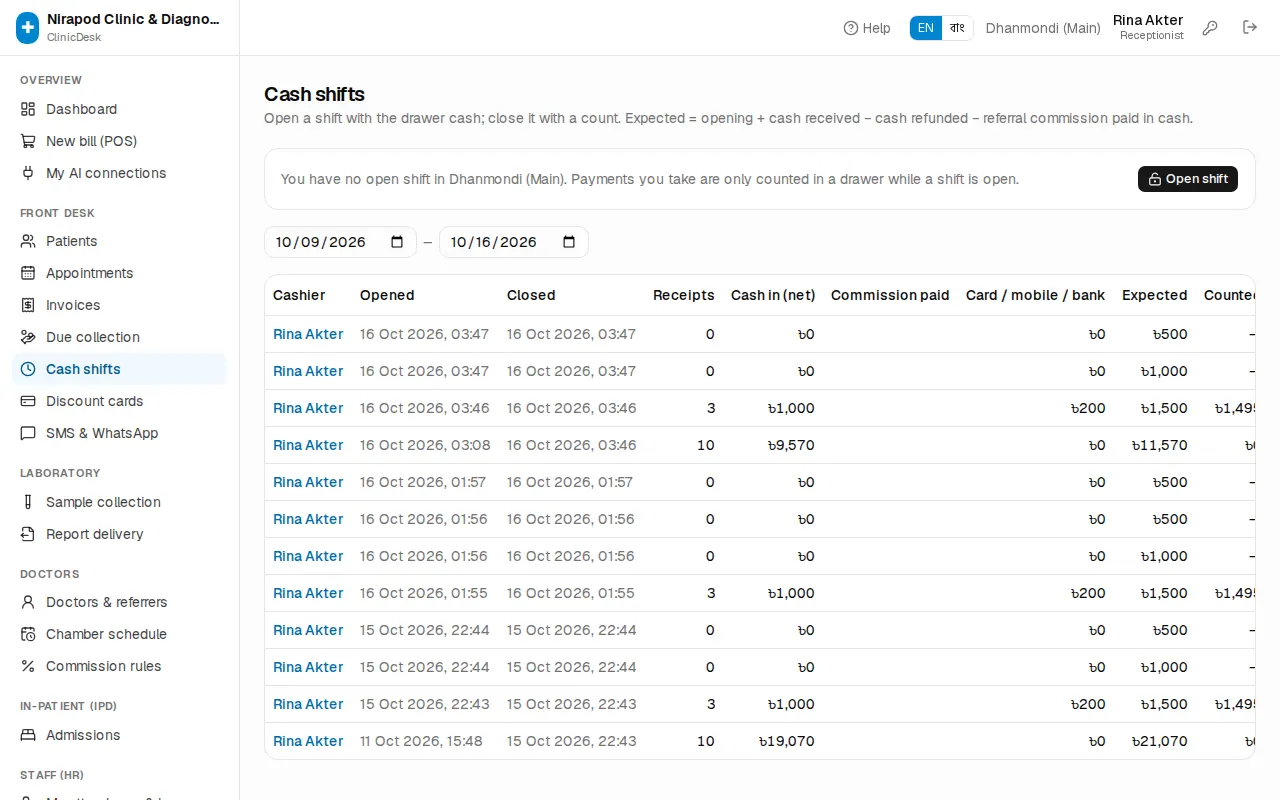Image resolution: width=1280 pixels, height=800 pixels.
Task: Open Admissions in the sidebar
Action: tap(120, 735)
